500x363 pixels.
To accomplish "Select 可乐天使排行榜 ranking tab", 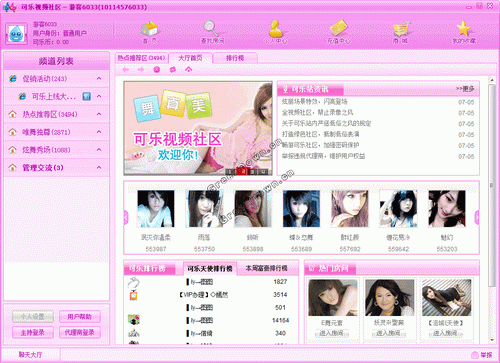I will [210, 269].
